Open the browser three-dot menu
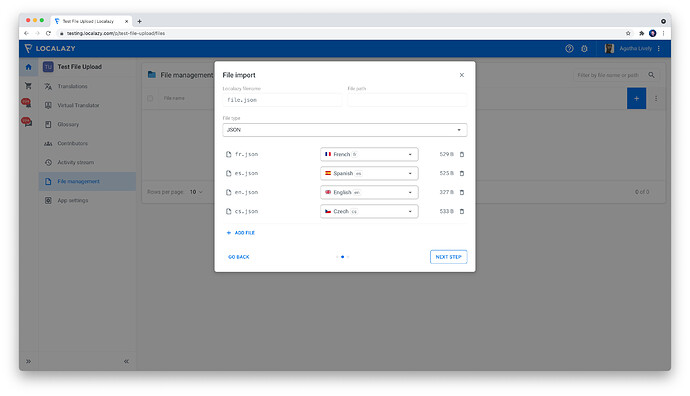Image resolution: width=690 pixels, height=396 pixels. [x=663, y=33]
